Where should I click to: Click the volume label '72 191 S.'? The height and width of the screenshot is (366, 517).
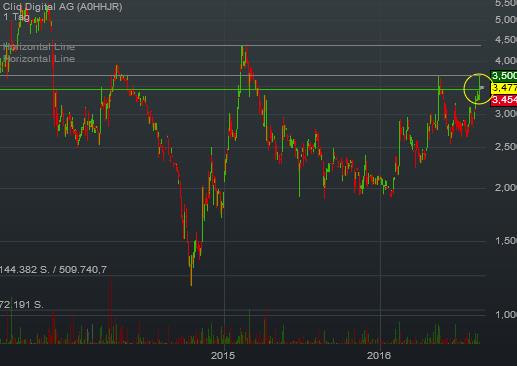pos(22,304)
